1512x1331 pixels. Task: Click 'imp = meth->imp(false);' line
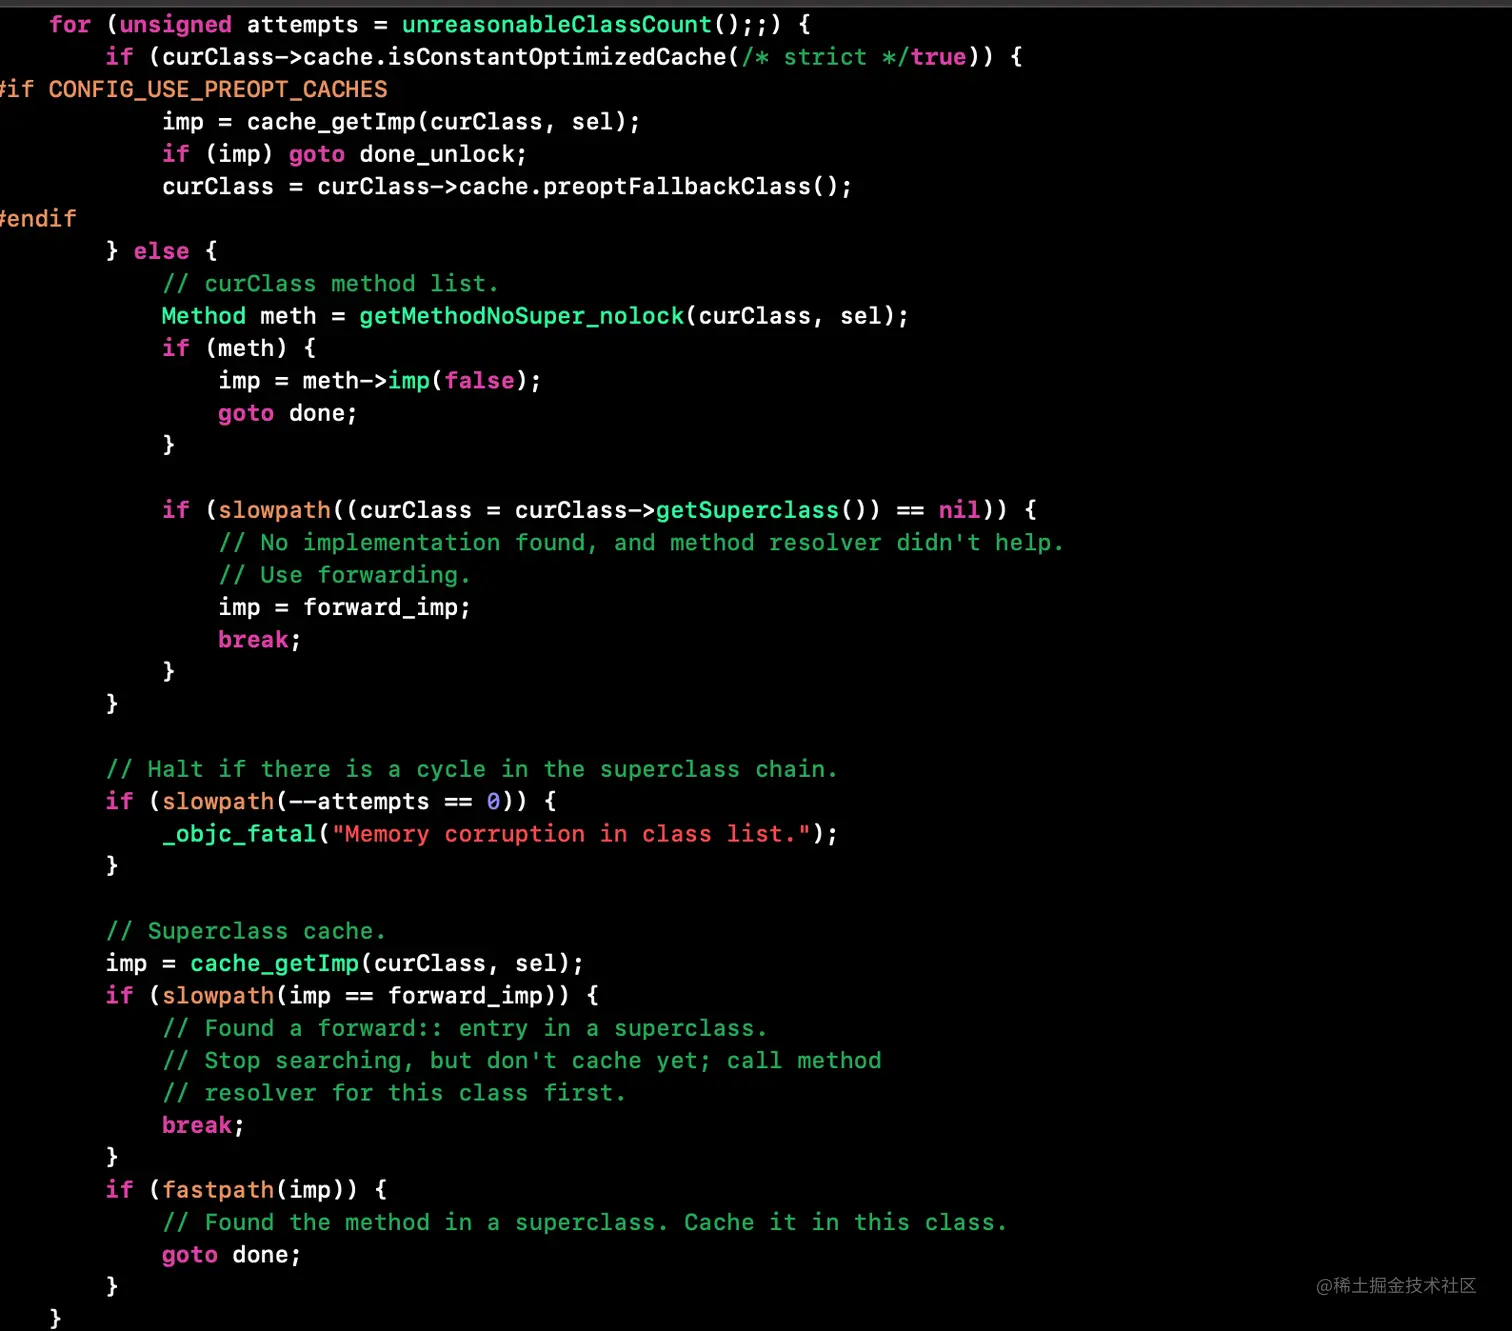click(x=380, y=381)
